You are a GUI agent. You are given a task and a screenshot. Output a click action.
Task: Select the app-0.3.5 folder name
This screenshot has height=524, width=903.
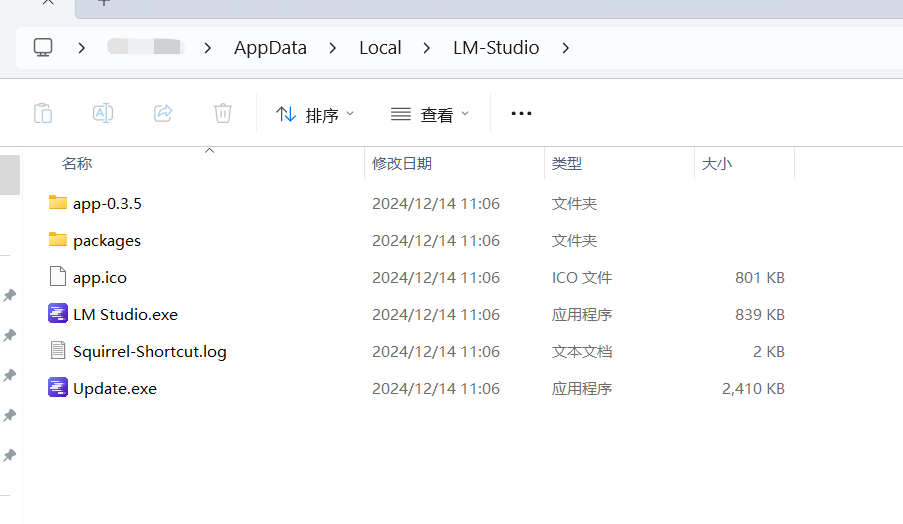(107, 204)
